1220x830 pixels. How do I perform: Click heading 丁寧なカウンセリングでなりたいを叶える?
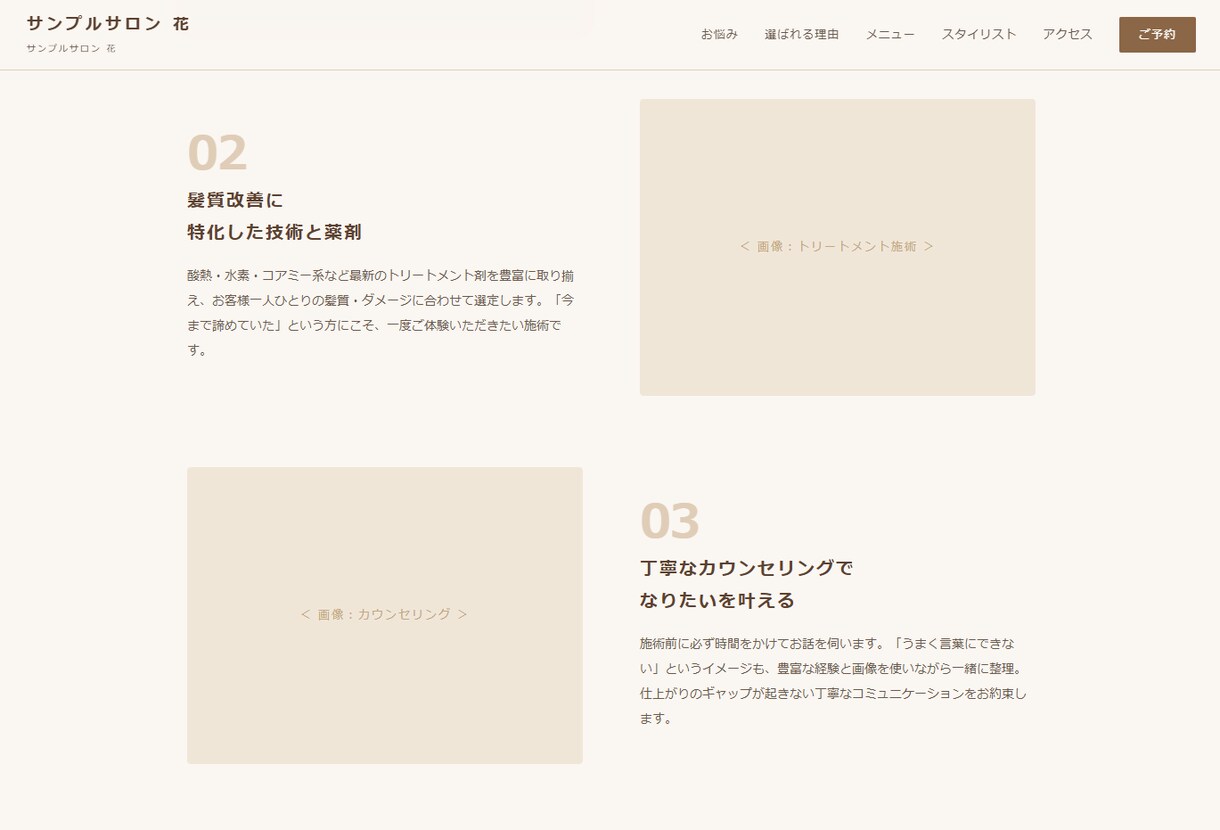tap(747, 584)
